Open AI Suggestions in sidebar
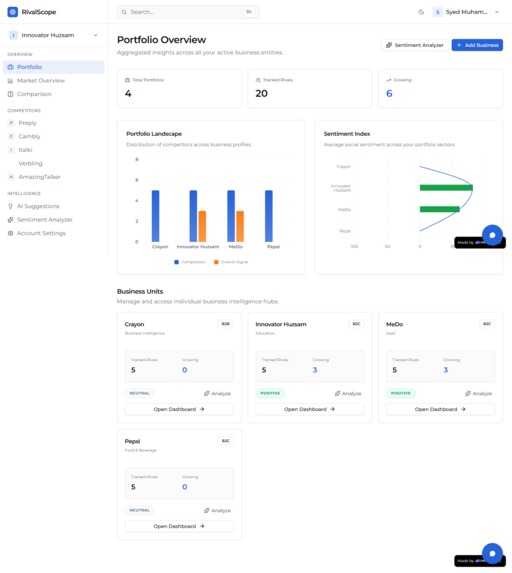512x573 pixels. (x=54, y=206)
